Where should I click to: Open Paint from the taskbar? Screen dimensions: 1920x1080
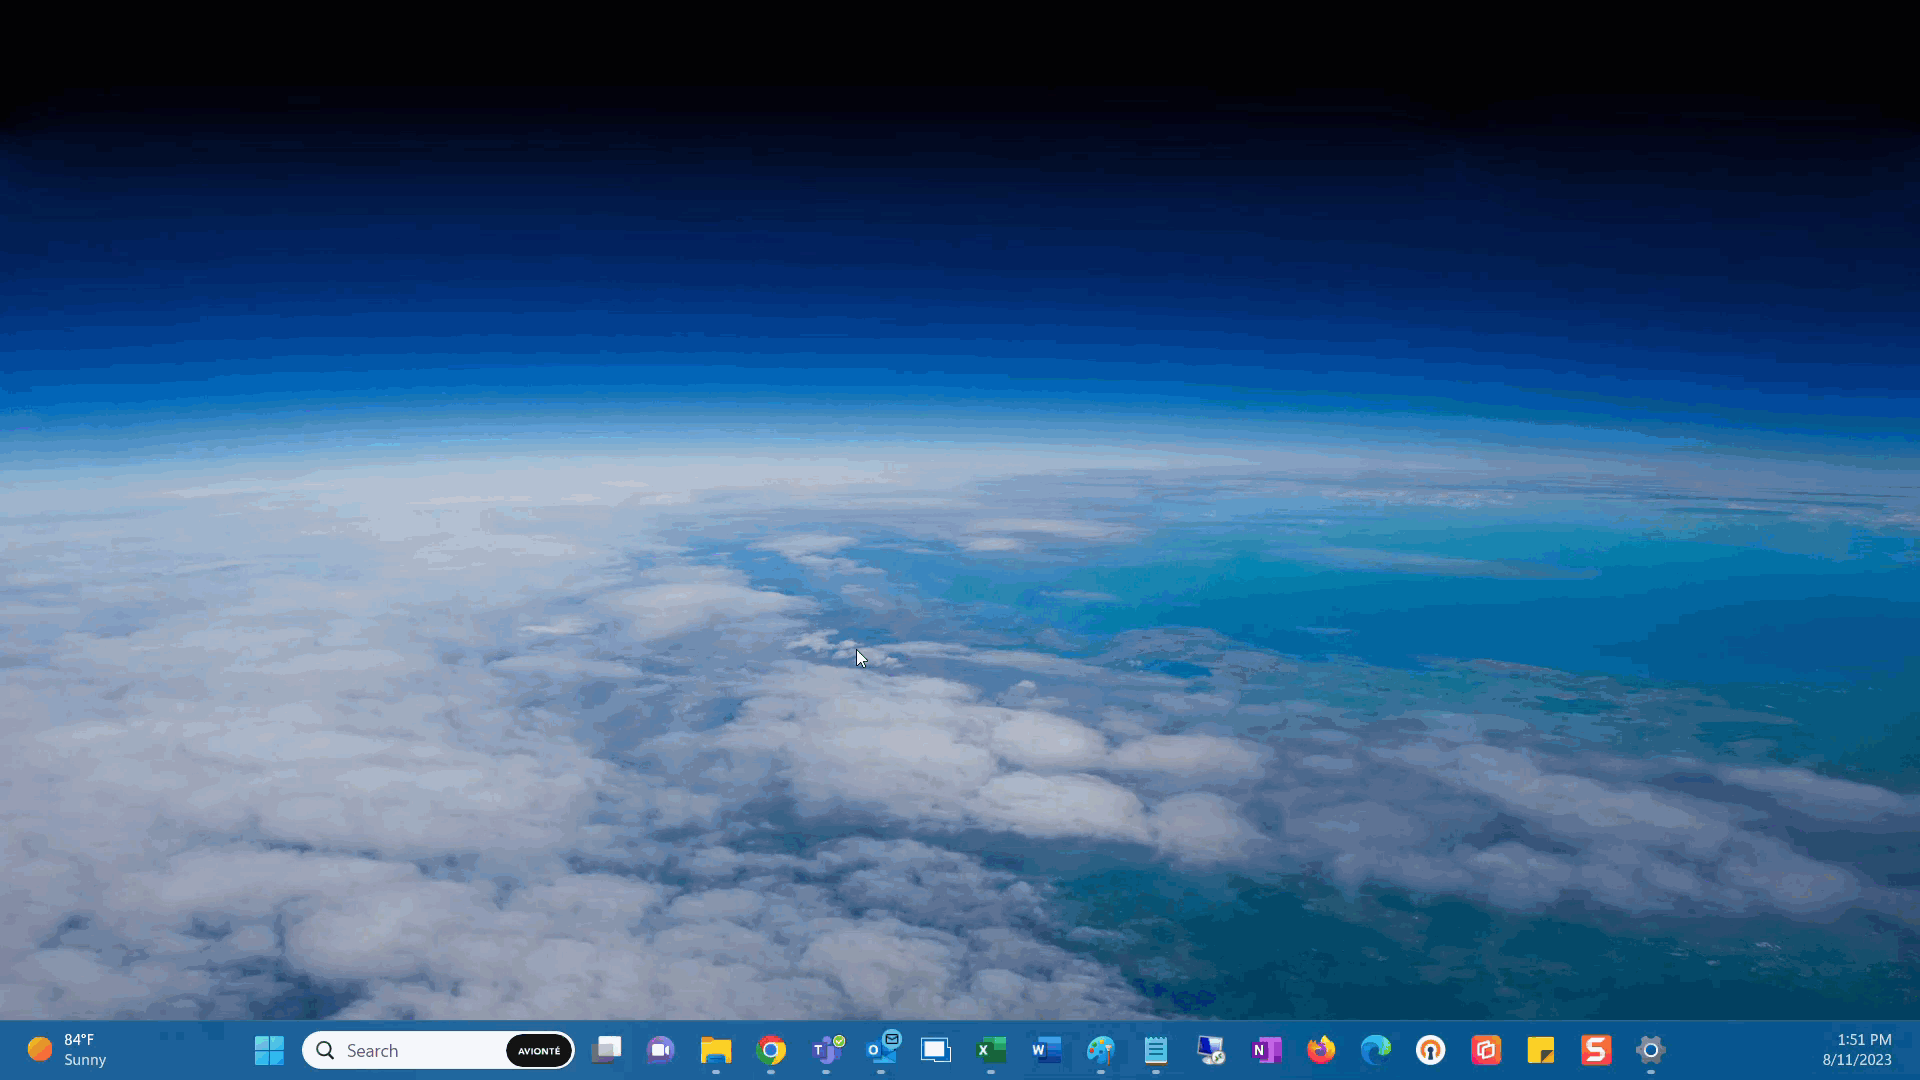(1101, 1050)
